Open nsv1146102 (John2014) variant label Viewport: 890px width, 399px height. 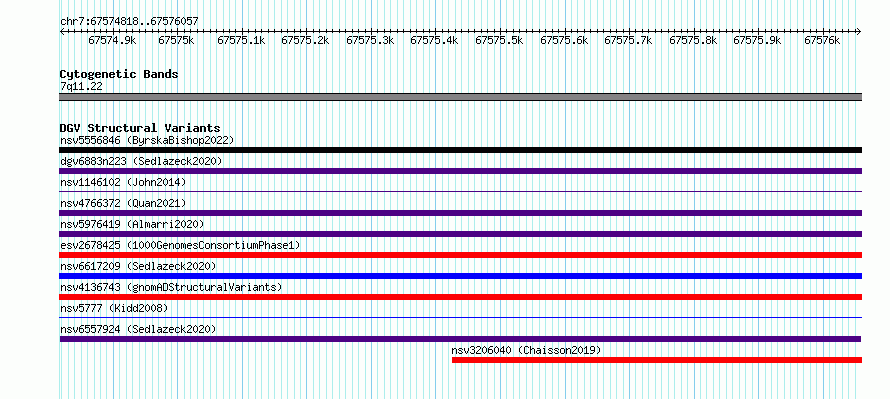click(123, 182)
